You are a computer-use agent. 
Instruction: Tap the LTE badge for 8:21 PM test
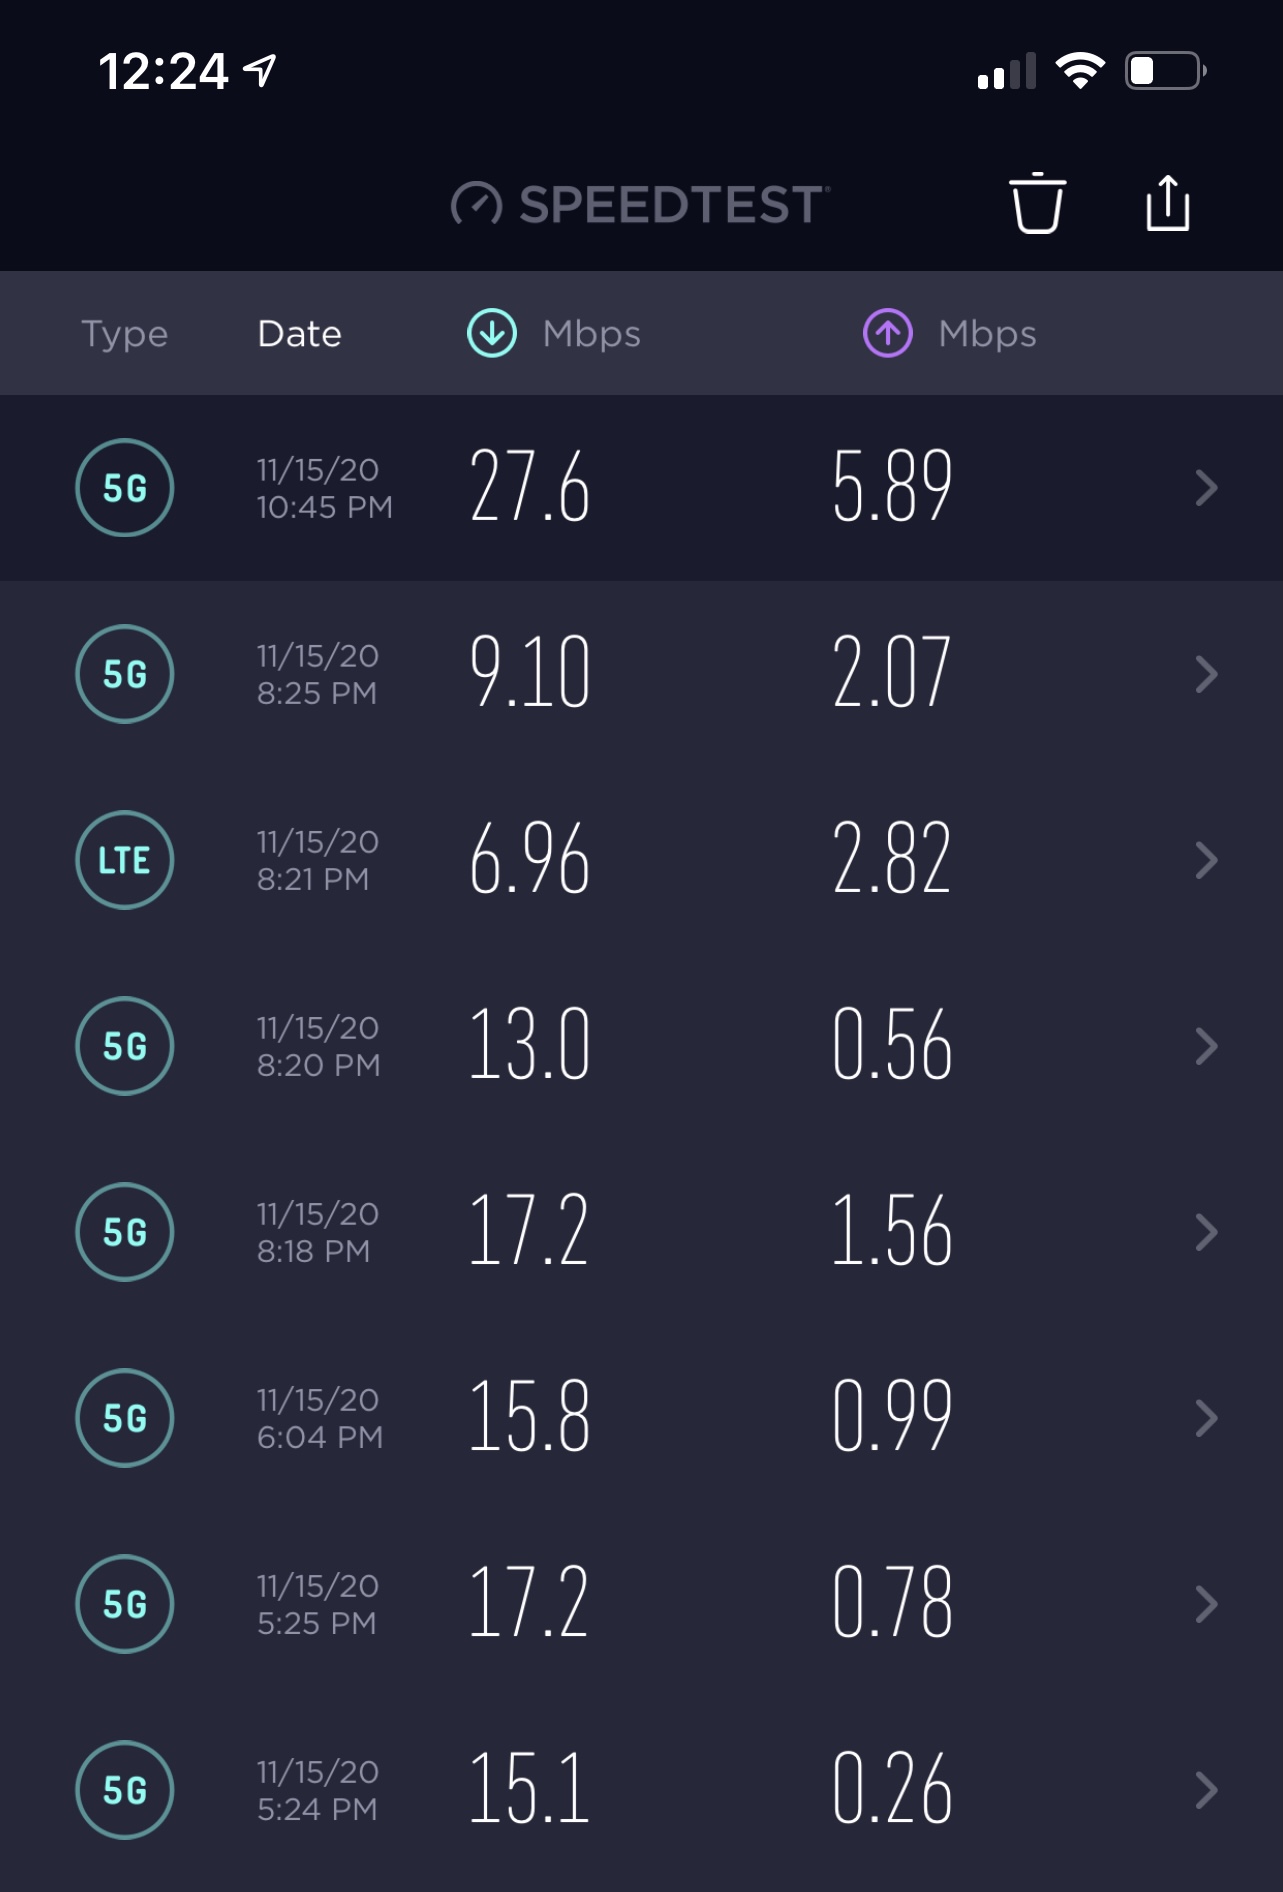point(125,860)
